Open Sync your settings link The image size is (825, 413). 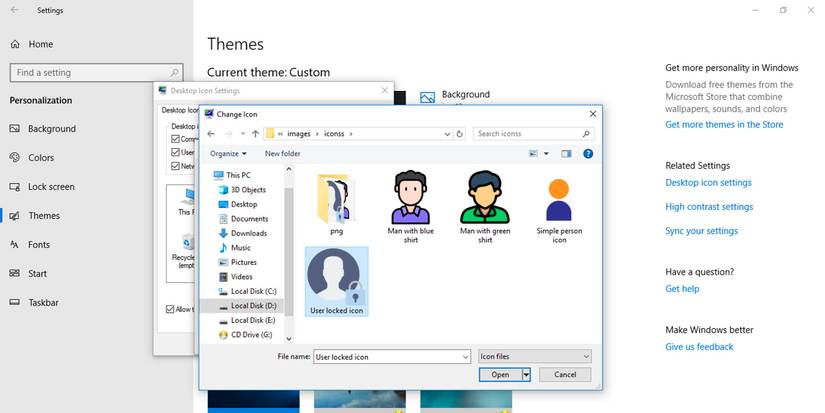point(701,231)
